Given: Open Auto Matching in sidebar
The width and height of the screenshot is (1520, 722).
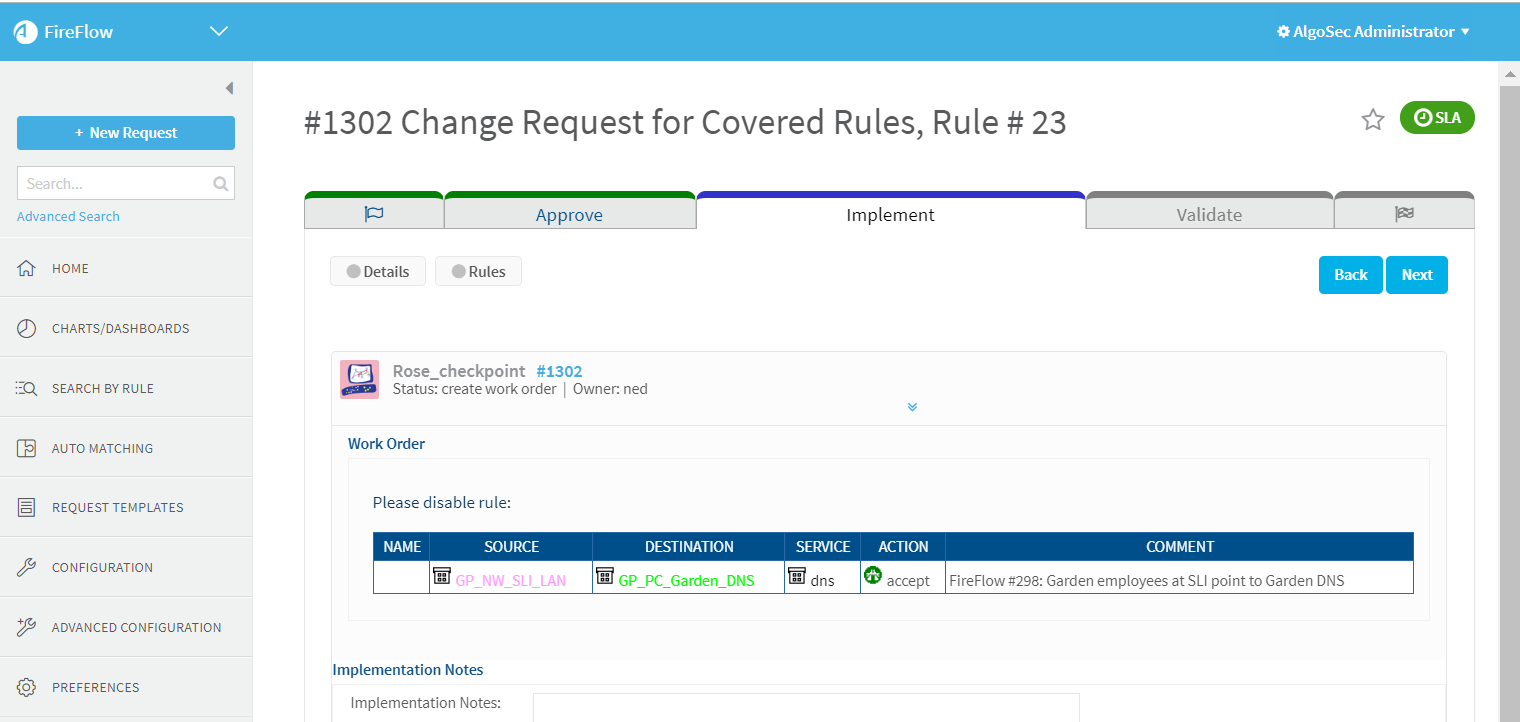Looking at the screenshot, I should [102, 448].
